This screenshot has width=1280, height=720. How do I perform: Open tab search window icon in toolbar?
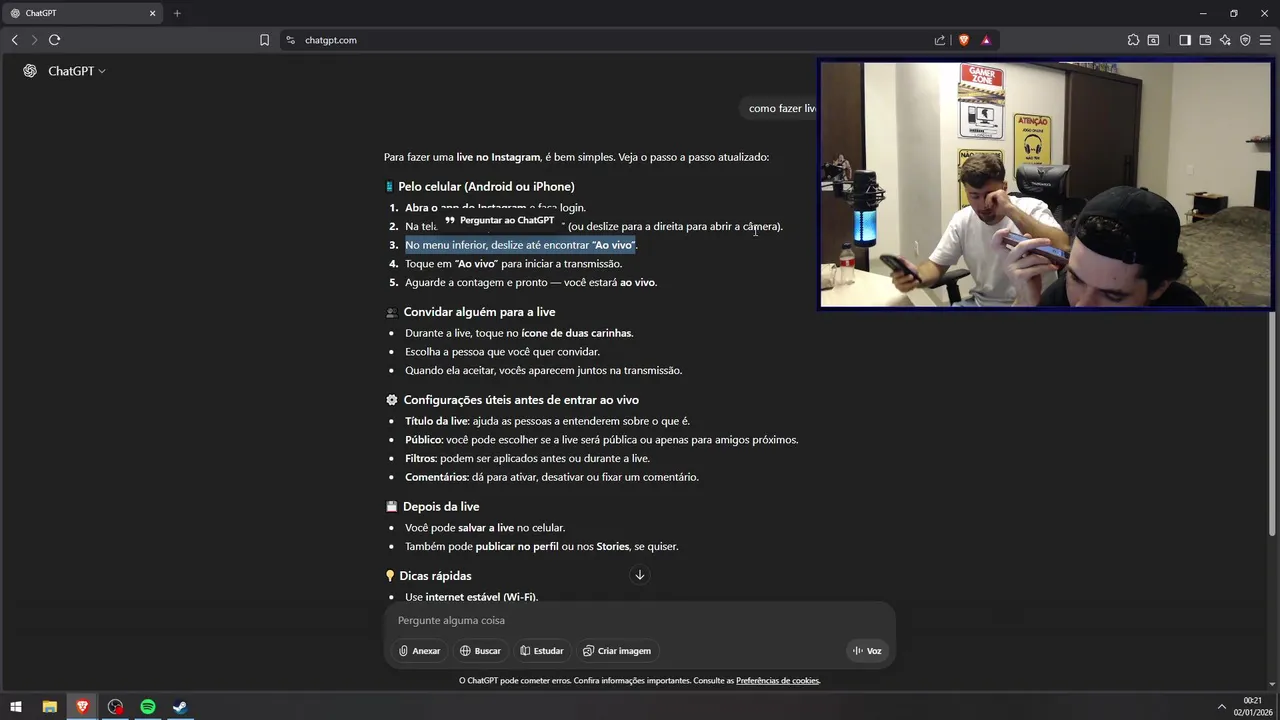point(1154,40)
